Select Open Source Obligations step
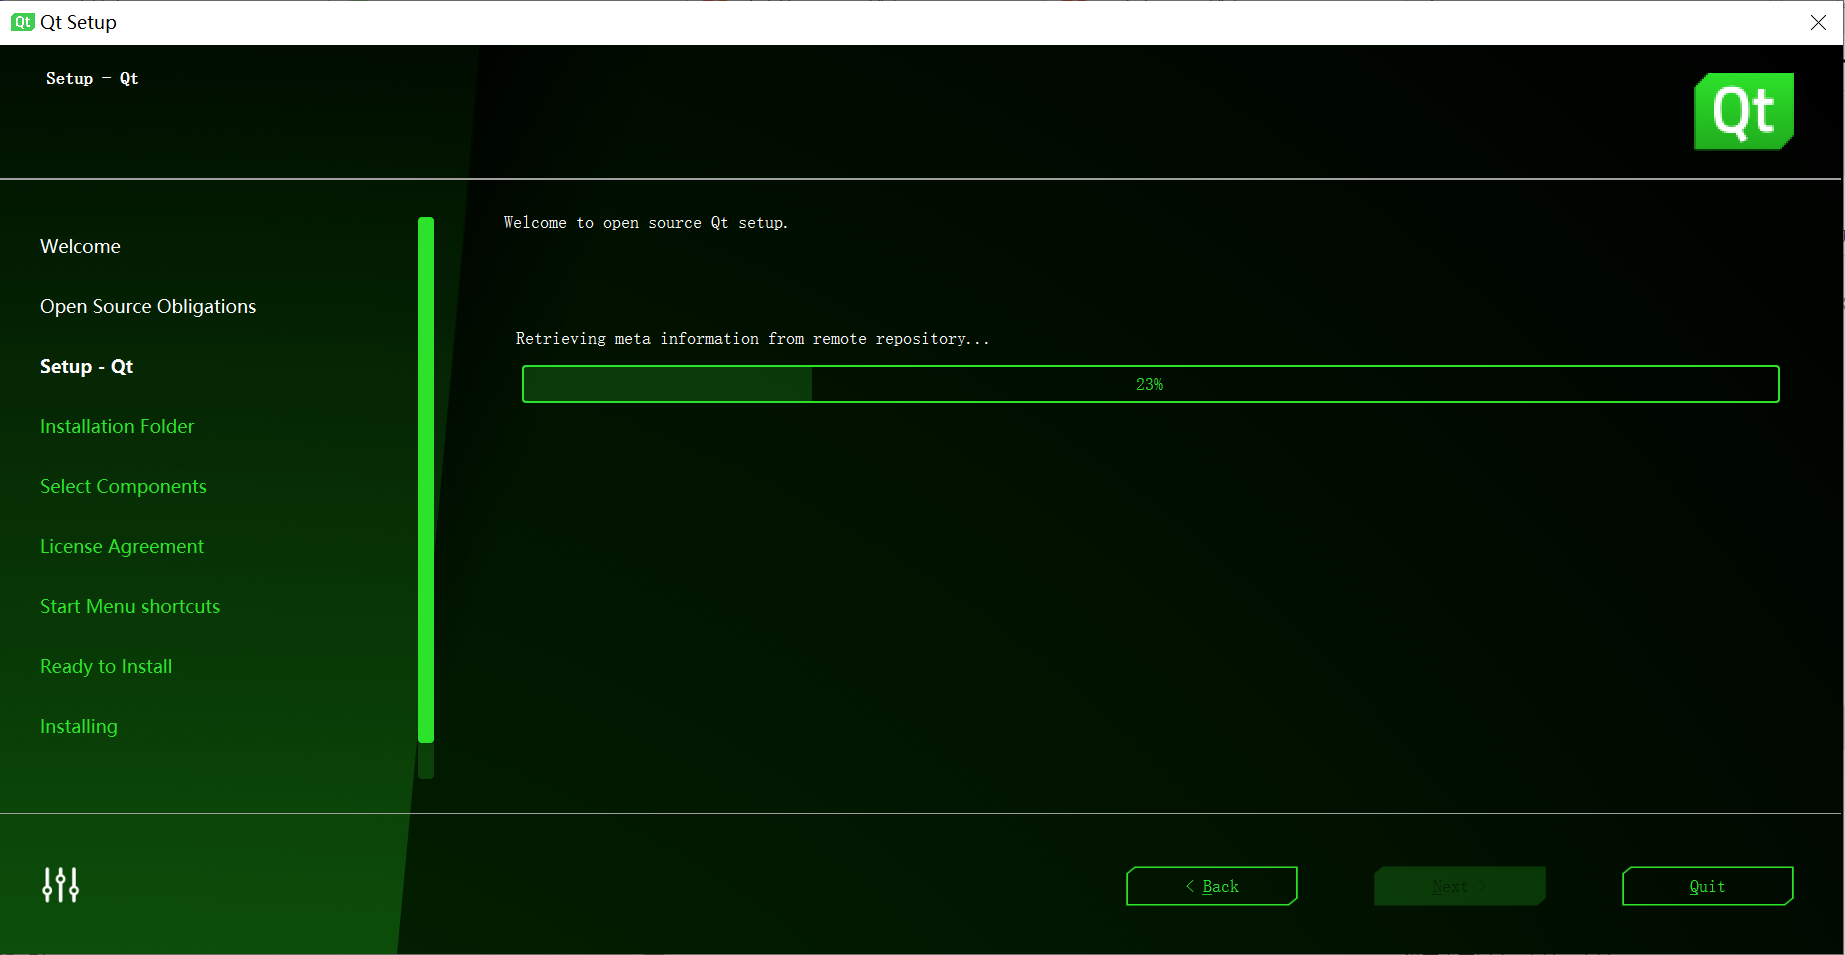The height and width of the screenshot is (955, 1845). 148,306
